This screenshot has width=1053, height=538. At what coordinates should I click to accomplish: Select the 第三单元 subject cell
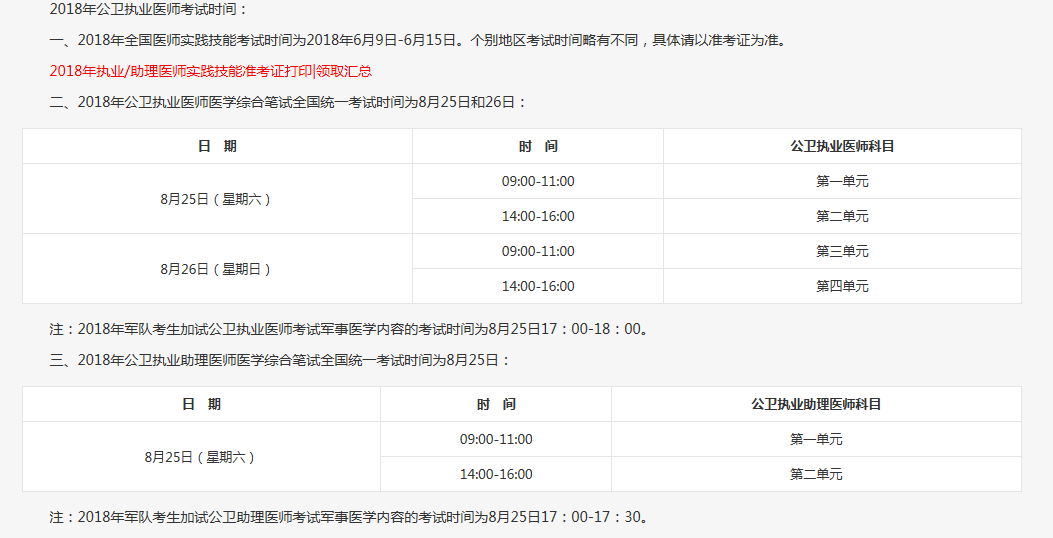coord(842,251)
